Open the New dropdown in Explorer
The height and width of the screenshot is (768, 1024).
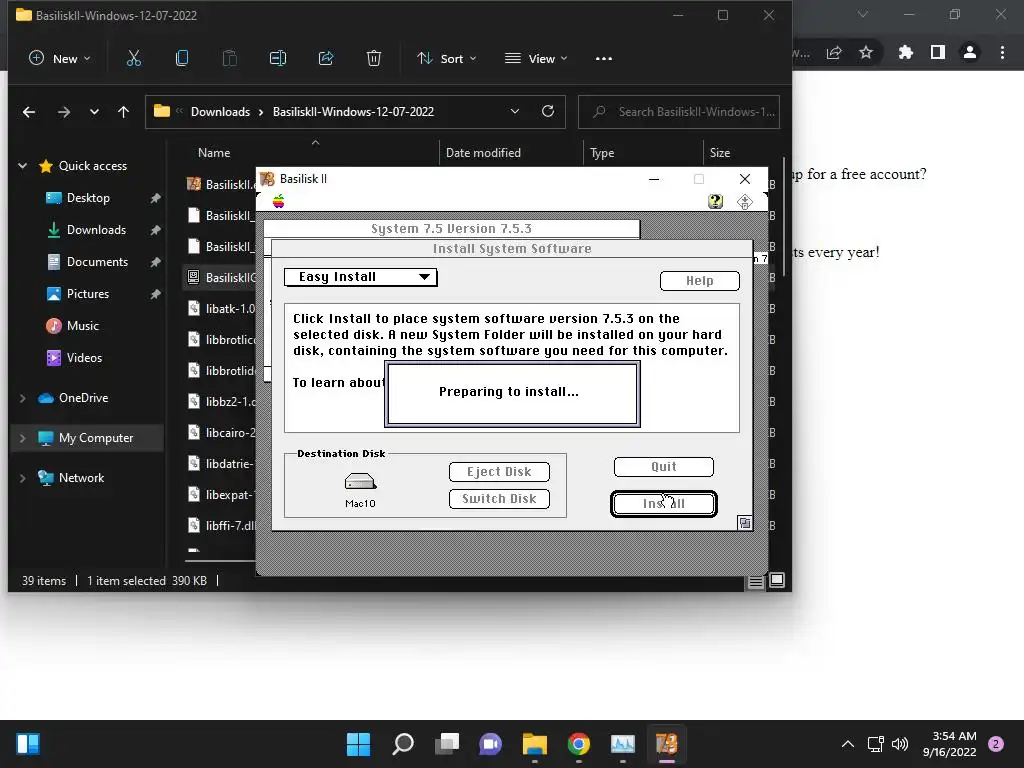59,59
